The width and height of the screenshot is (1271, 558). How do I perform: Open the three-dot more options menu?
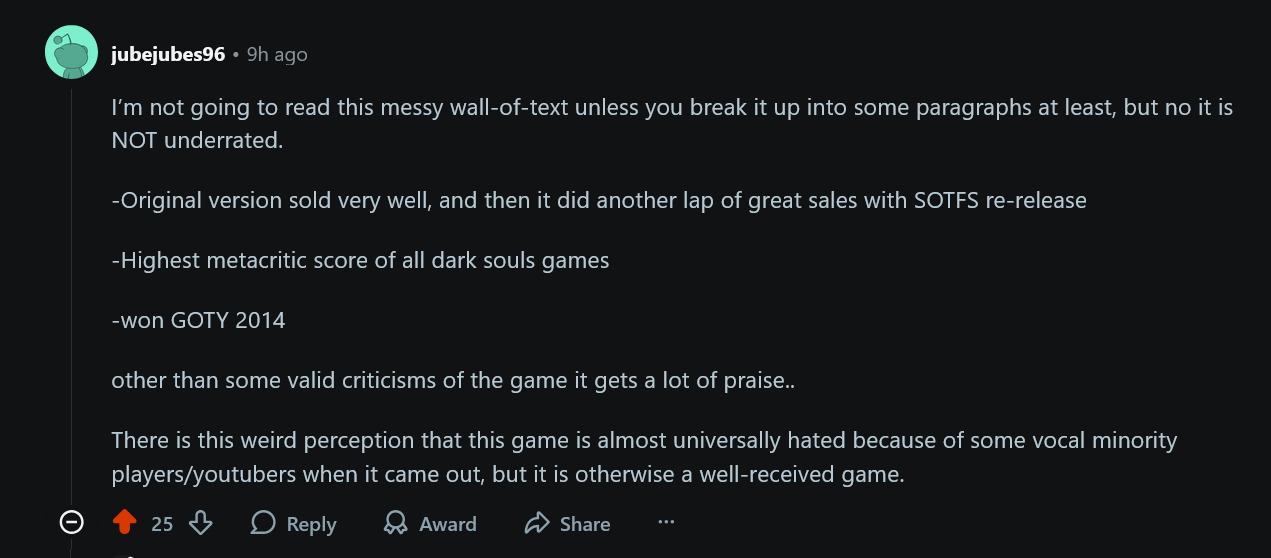(666, 522)
